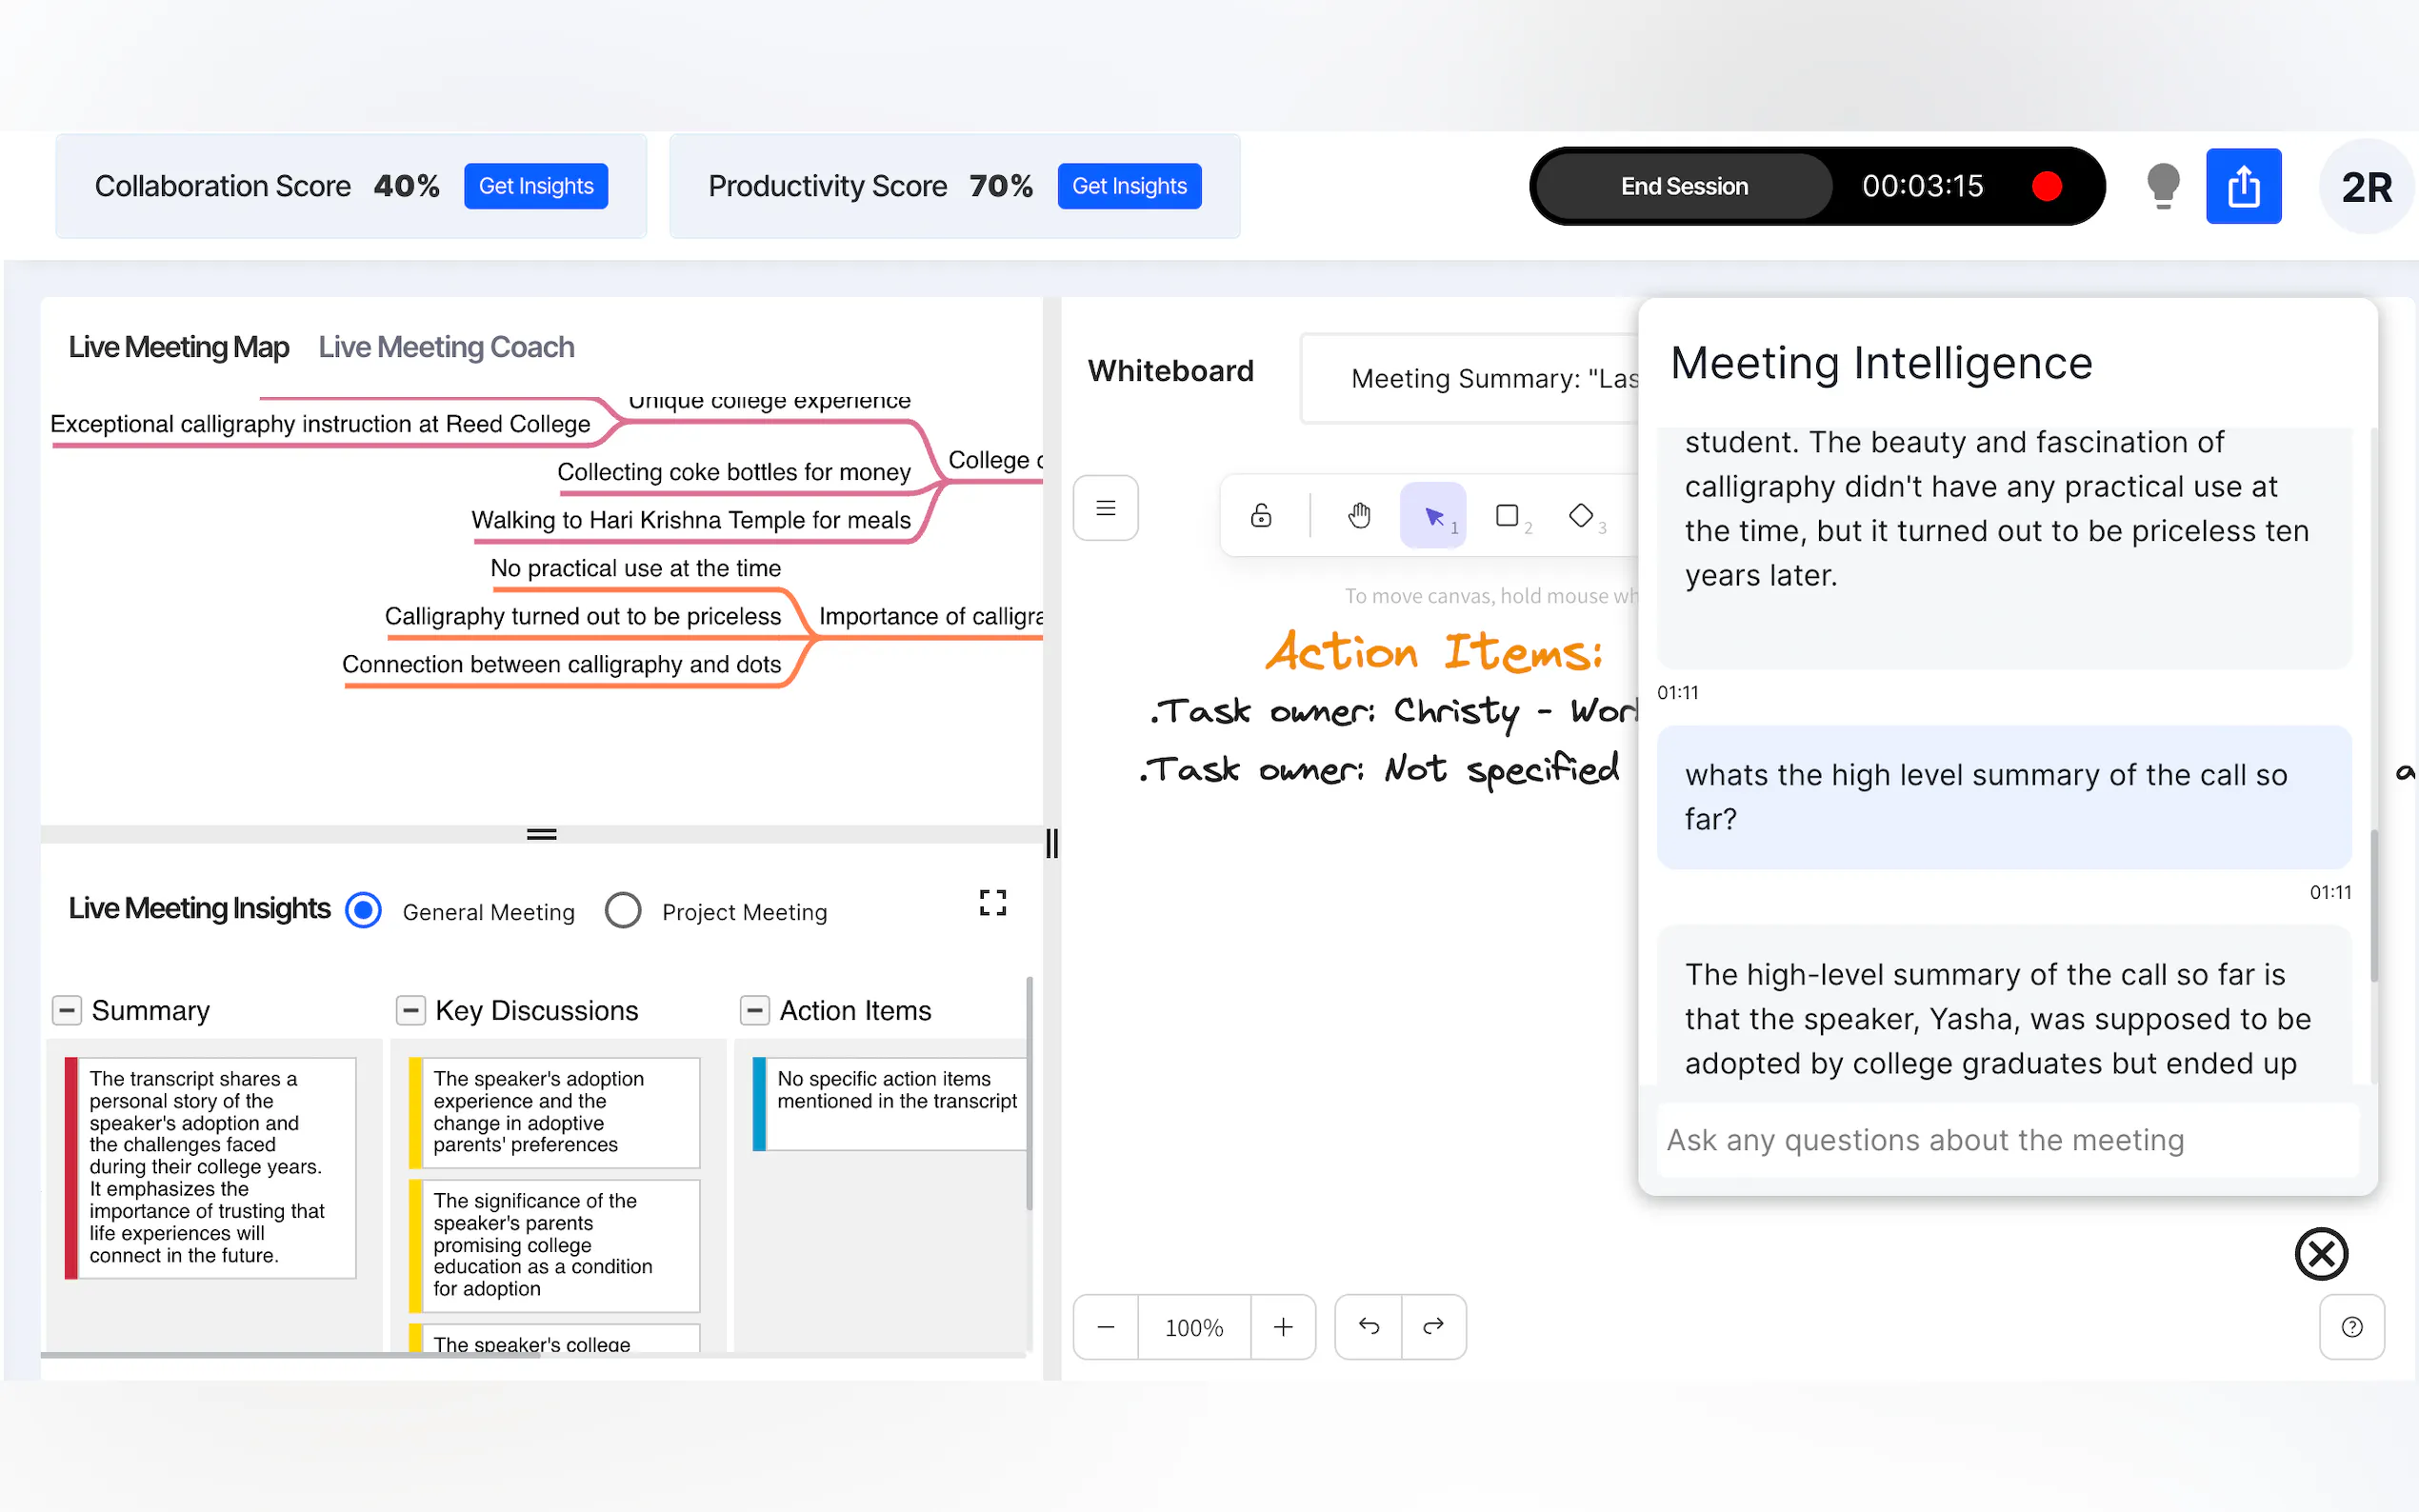Click the blue share icon
This screenshot has width=2419, height=1512.
click(x=2243, y=186)
